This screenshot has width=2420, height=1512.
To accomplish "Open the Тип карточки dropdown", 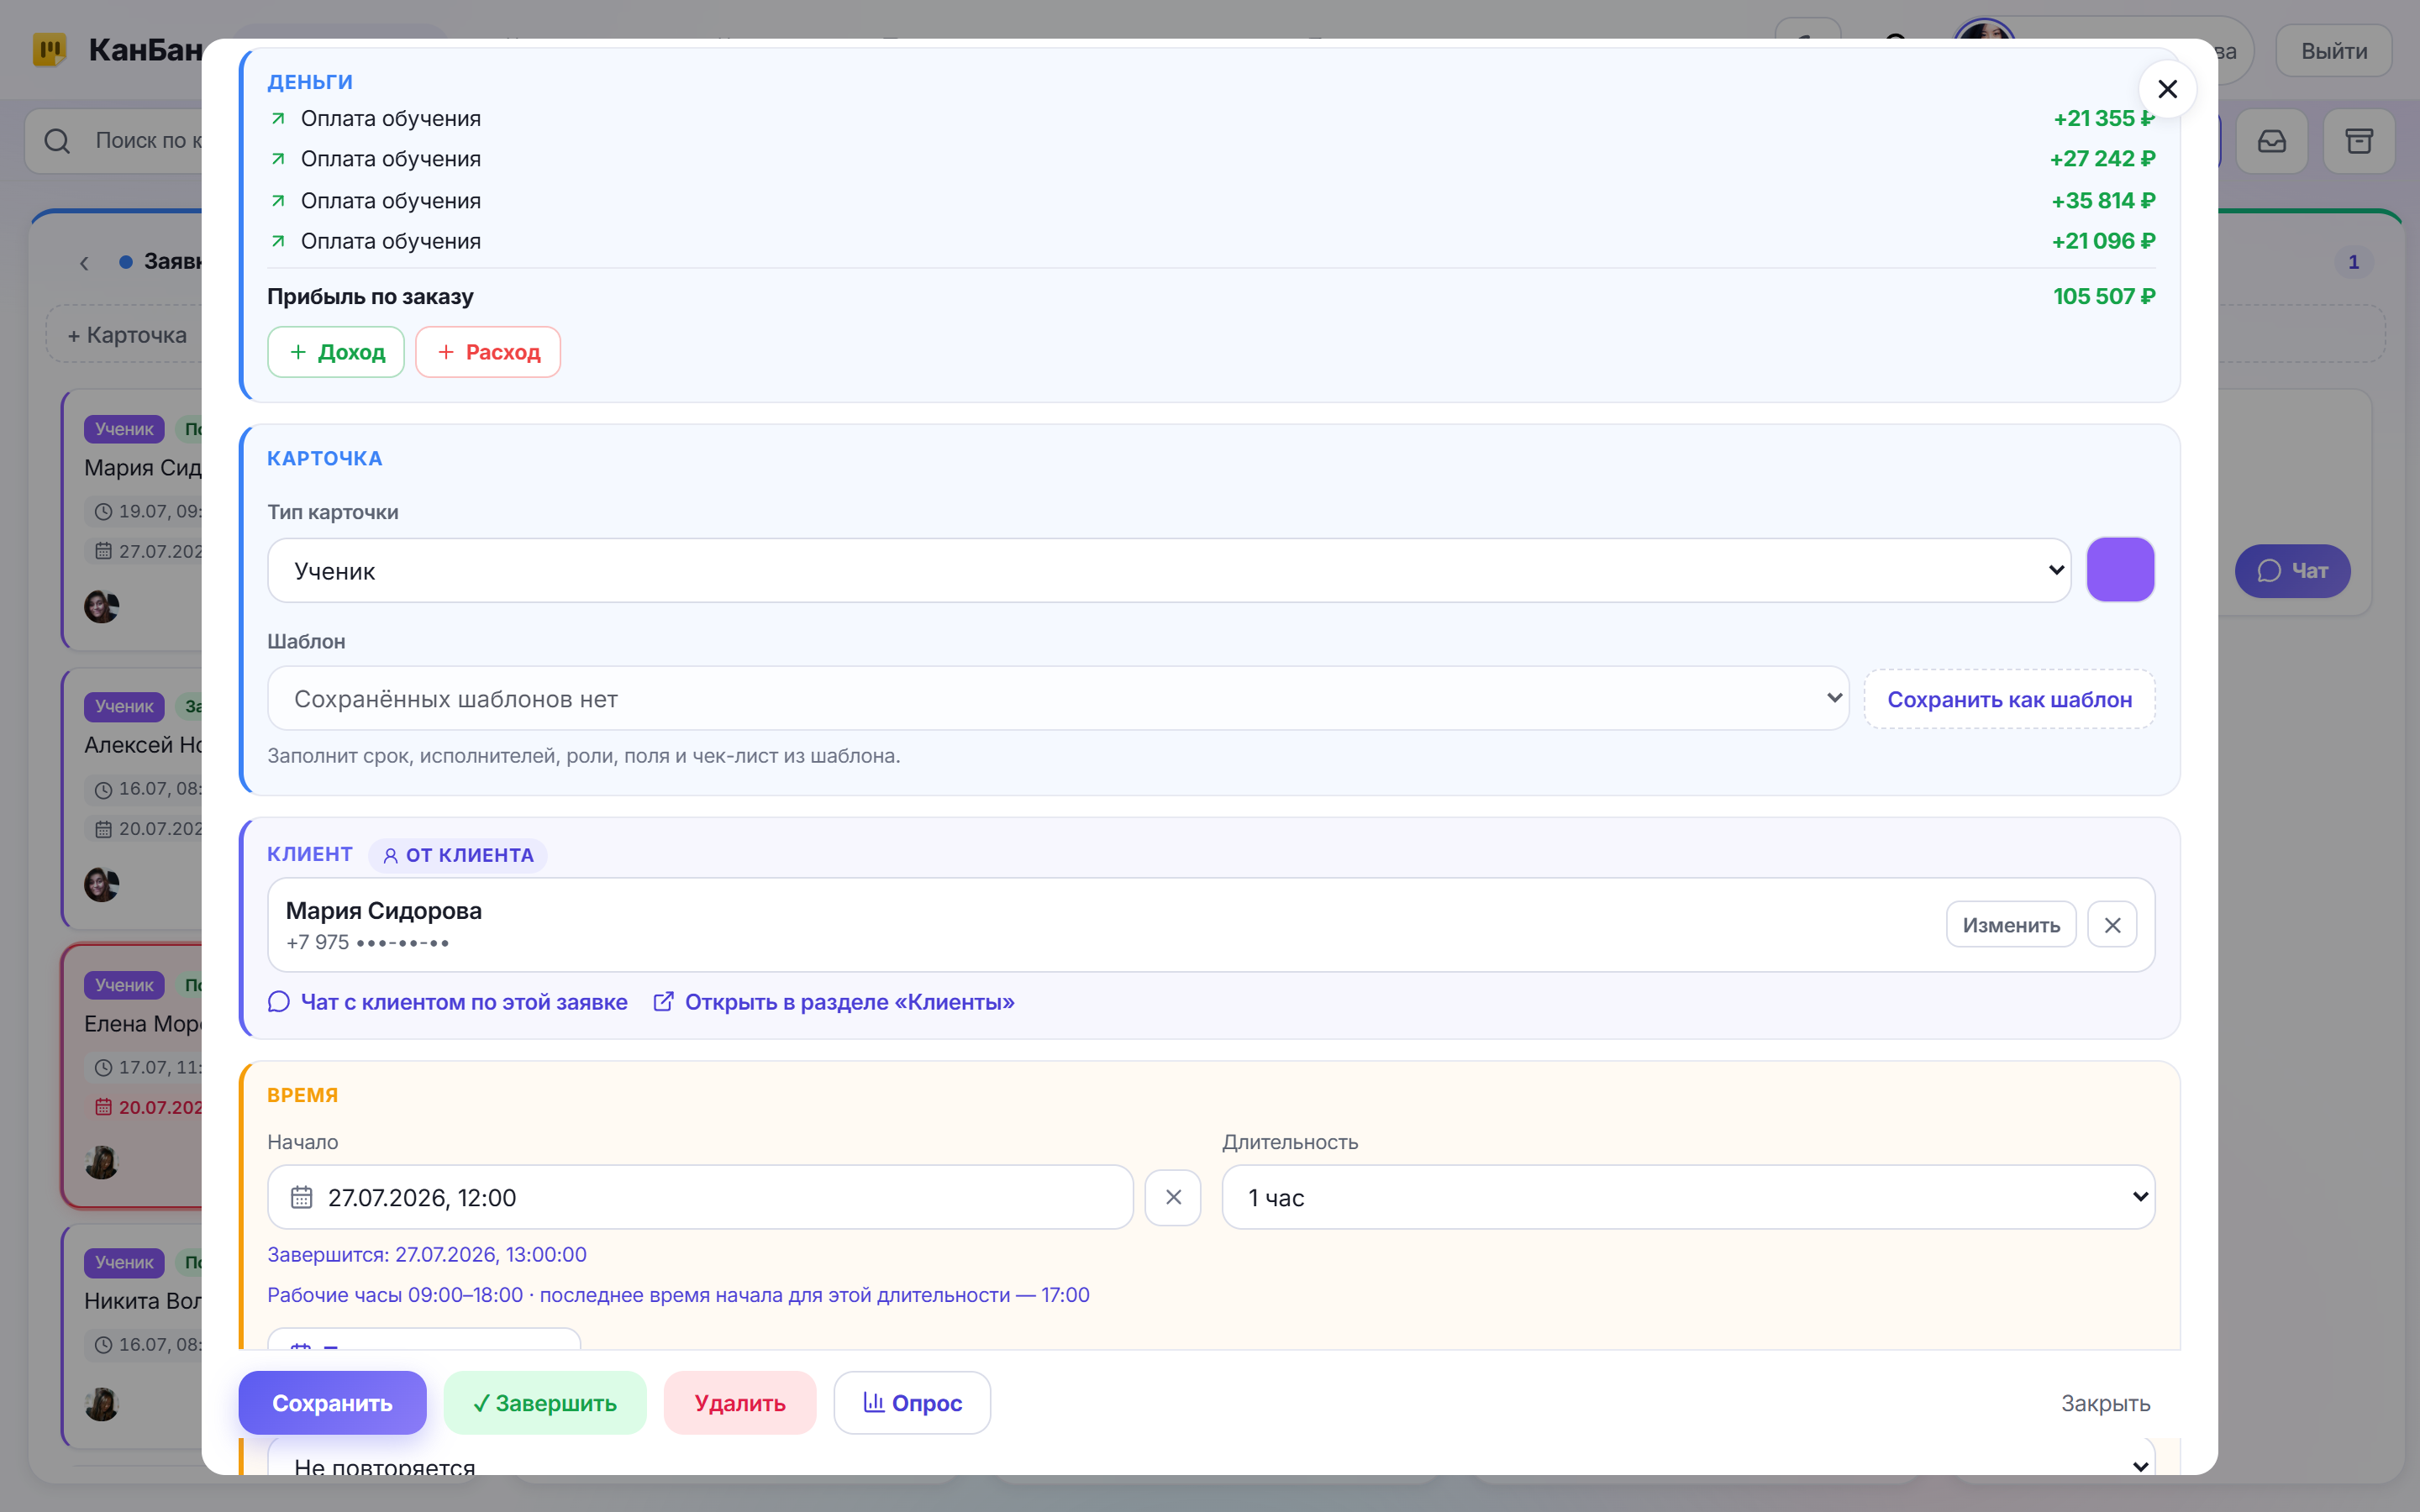I will click(x=1168, y=570).
